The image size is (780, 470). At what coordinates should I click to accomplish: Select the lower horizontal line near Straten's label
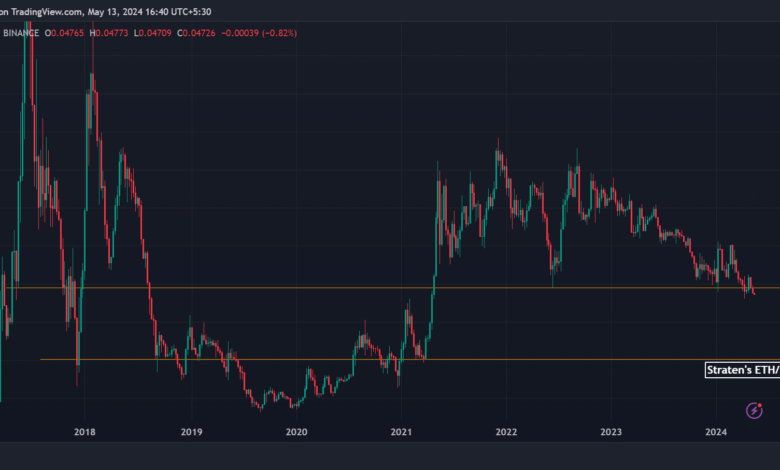(300, 359)
